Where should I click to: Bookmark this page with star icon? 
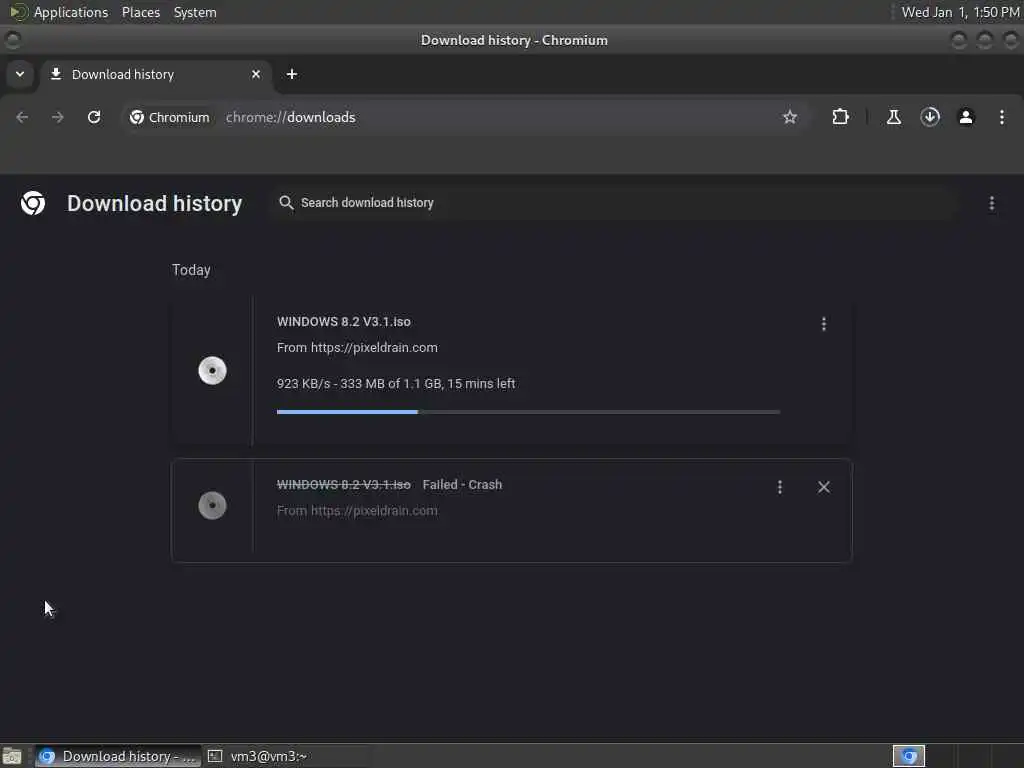(790, 117)
